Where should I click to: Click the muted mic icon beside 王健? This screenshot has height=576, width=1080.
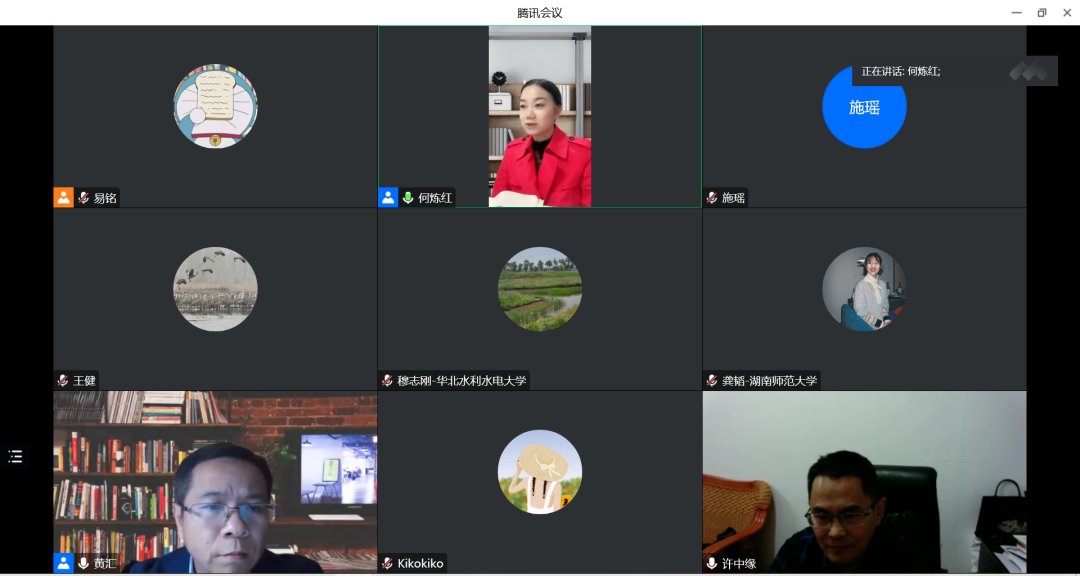tap(63, 381)
